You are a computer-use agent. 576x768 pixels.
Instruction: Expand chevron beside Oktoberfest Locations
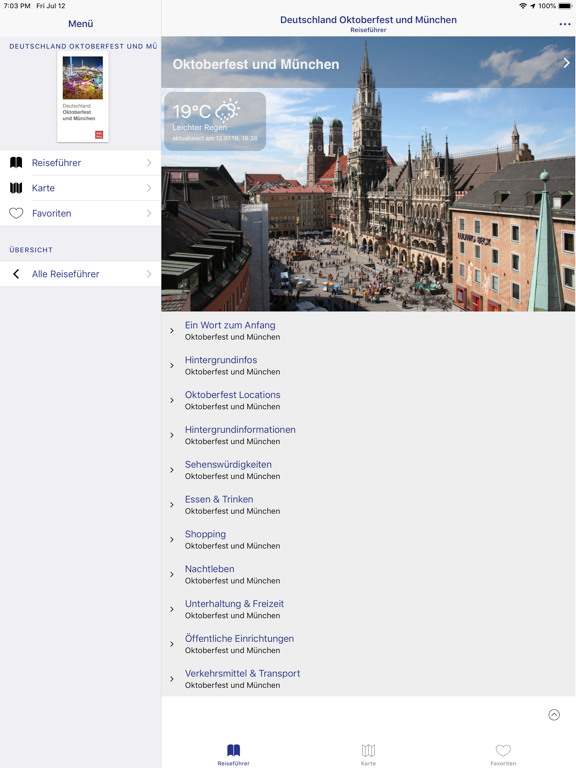tap(171, 400)
